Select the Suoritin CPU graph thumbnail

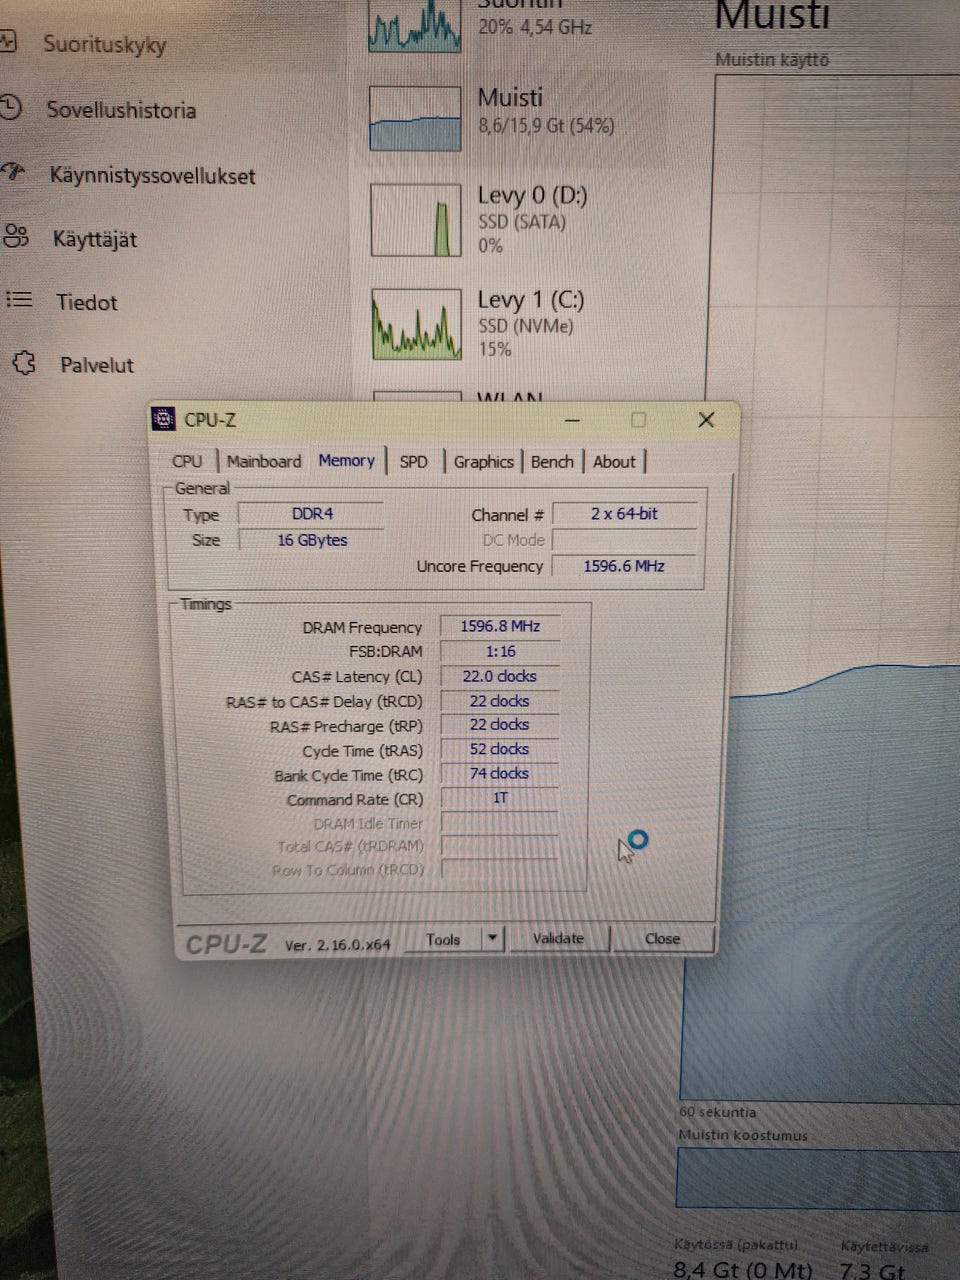click(x=414, y=25)
